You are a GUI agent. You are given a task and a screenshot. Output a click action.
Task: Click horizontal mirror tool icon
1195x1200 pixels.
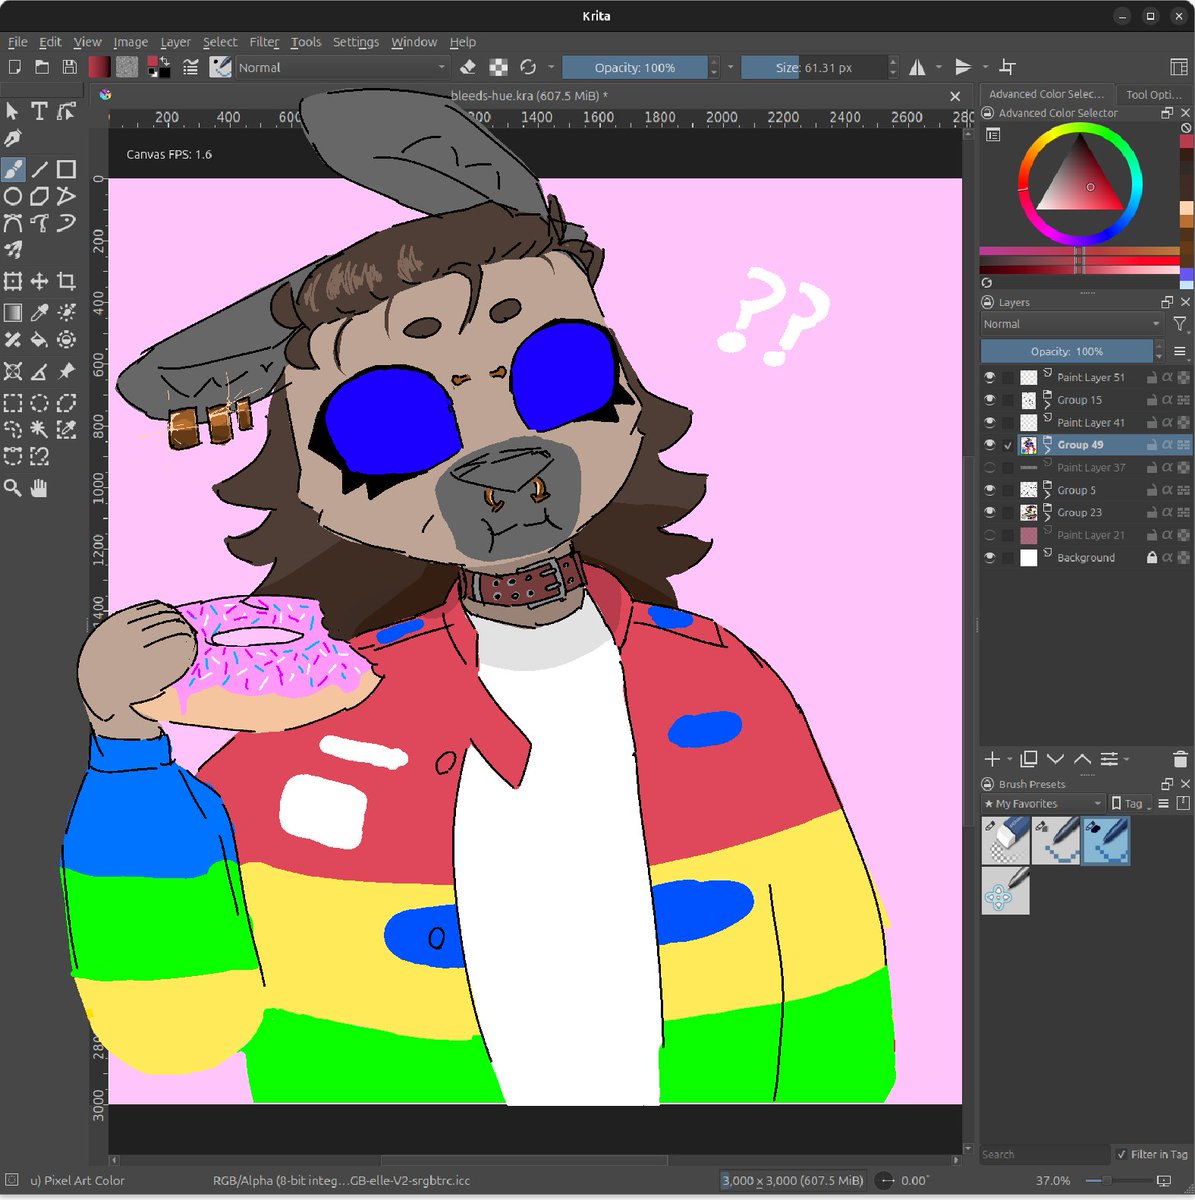[917, 67]
